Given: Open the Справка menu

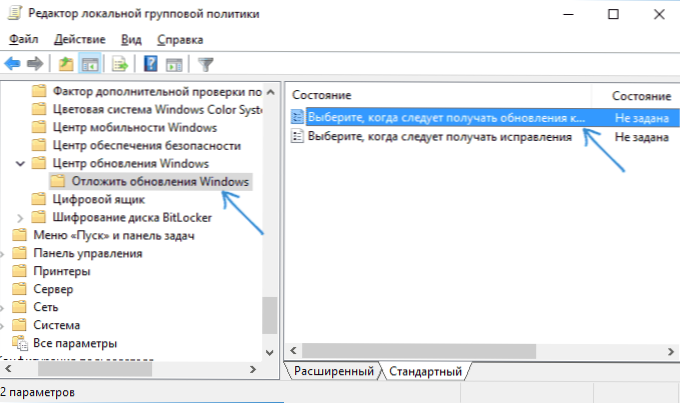Looking at the screenshot, I should pos(180,39).
